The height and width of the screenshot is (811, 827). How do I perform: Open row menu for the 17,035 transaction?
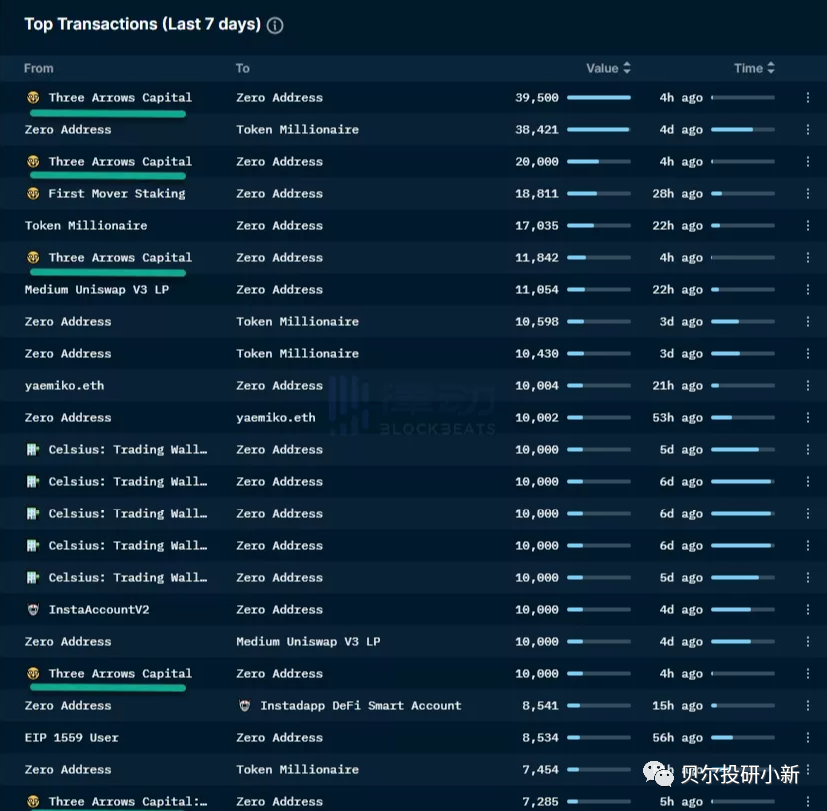coord(807,226)
